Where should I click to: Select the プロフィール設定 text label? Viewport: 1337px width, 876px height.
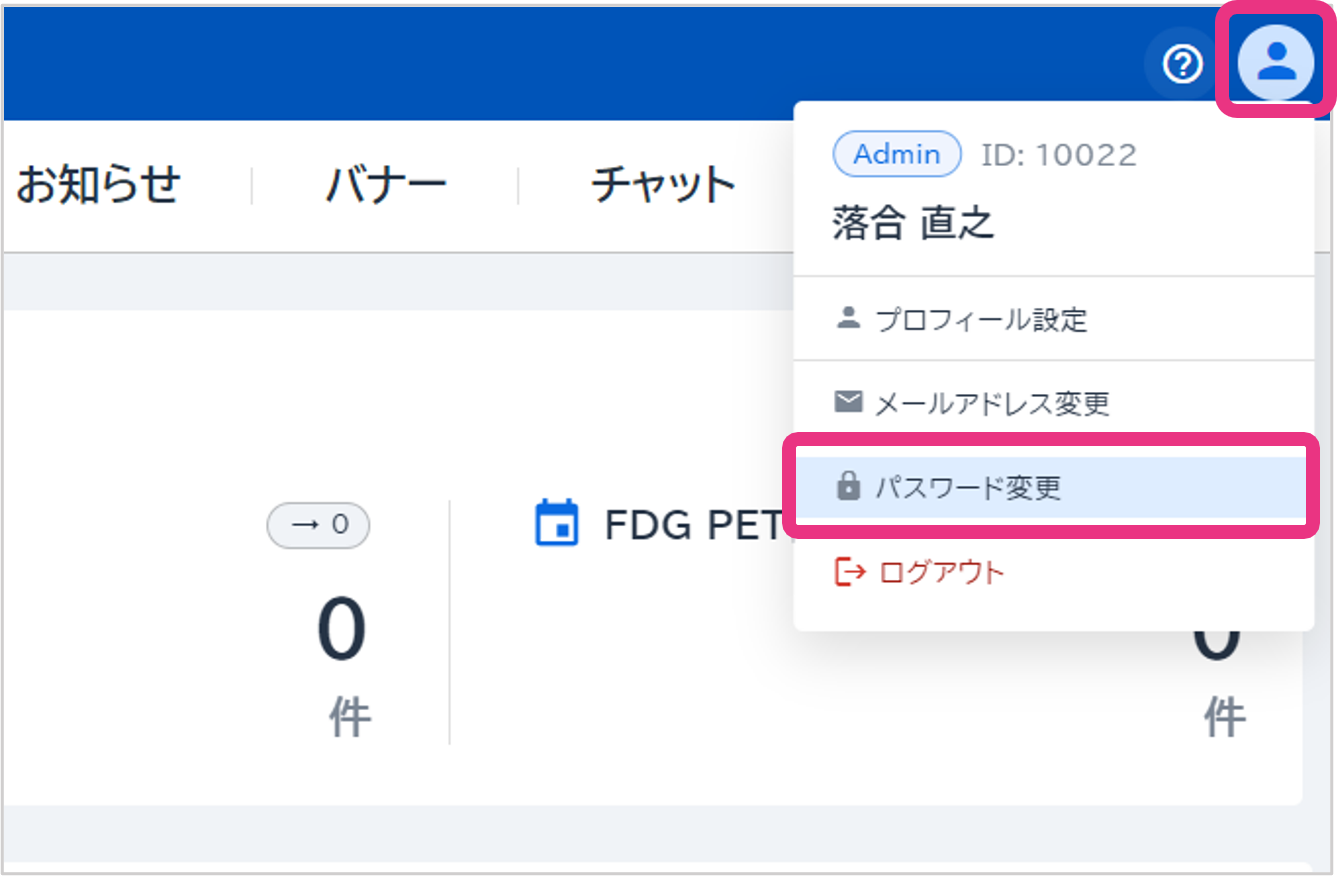(981, 320)
